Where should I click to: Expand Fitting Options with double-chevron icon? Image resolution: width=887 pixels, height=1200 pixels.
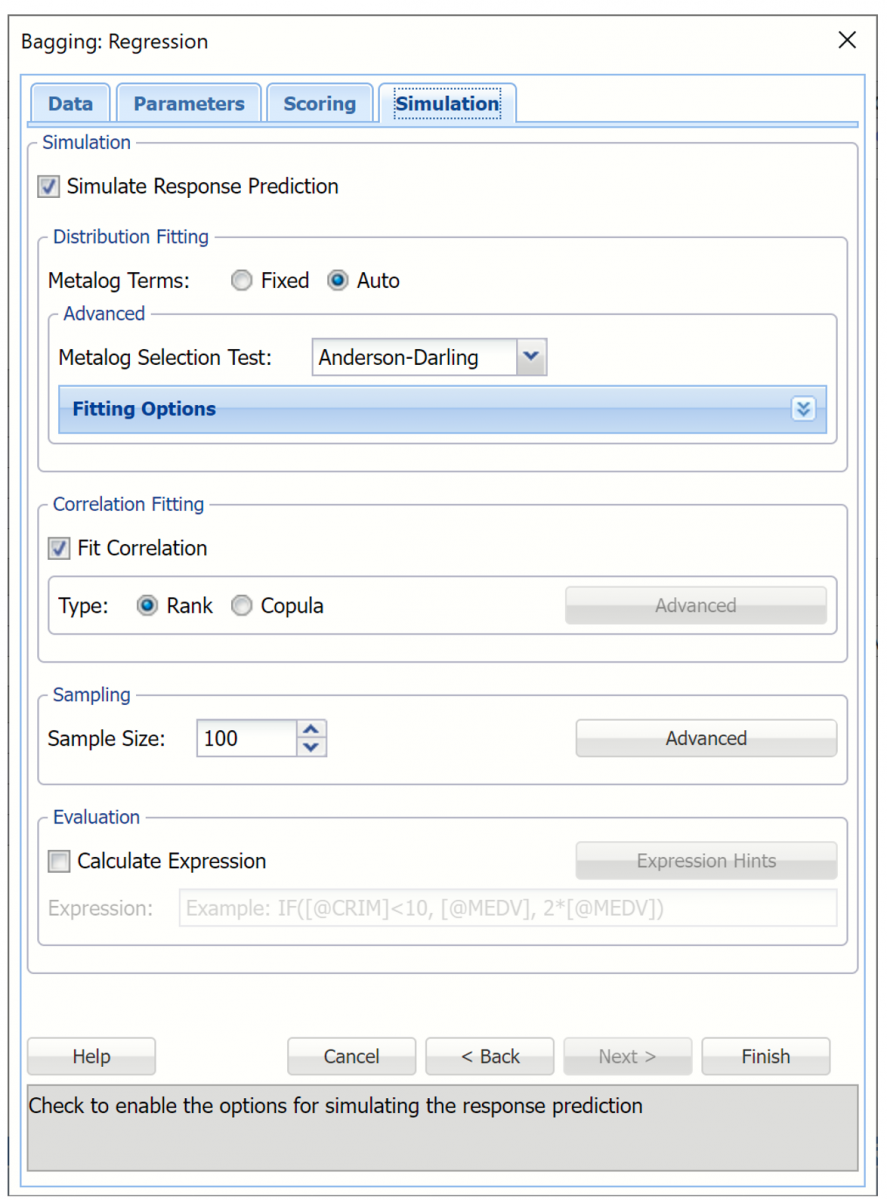tap(803, 409)
